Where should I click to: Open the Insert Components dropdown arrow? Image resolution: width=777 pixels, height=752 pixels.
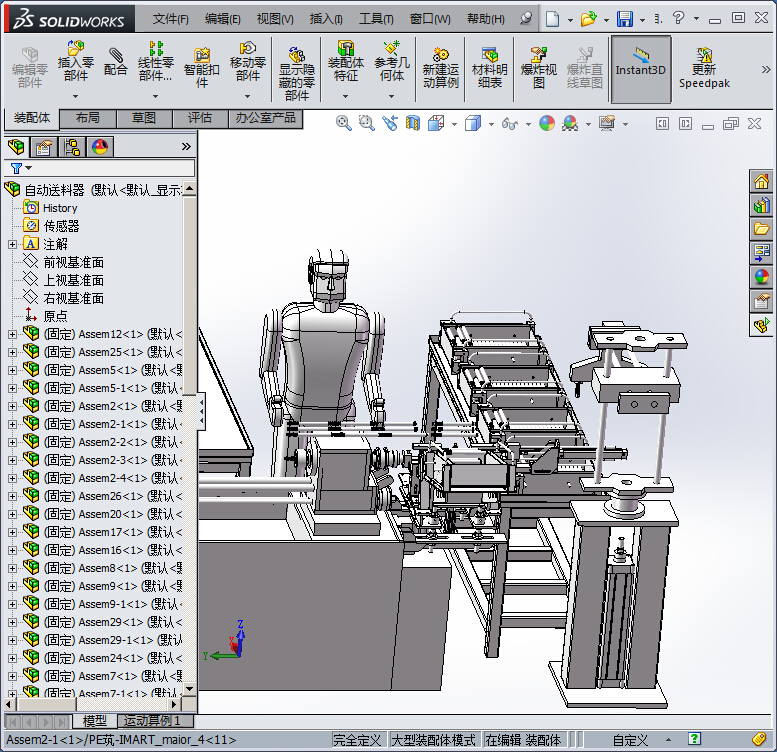[x=76, y=96]
